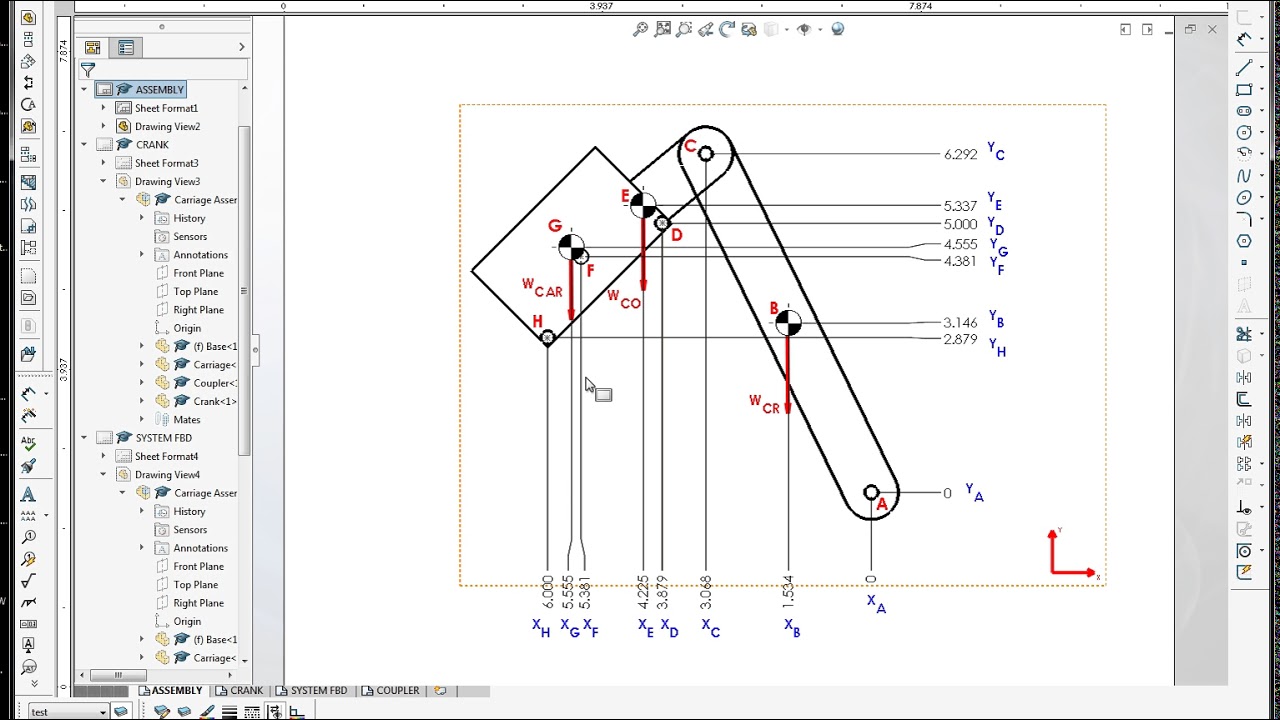This screenshot has height=720, width=1280.
Task: Collapse the CRANK sheet node
Action: point(84,145)
